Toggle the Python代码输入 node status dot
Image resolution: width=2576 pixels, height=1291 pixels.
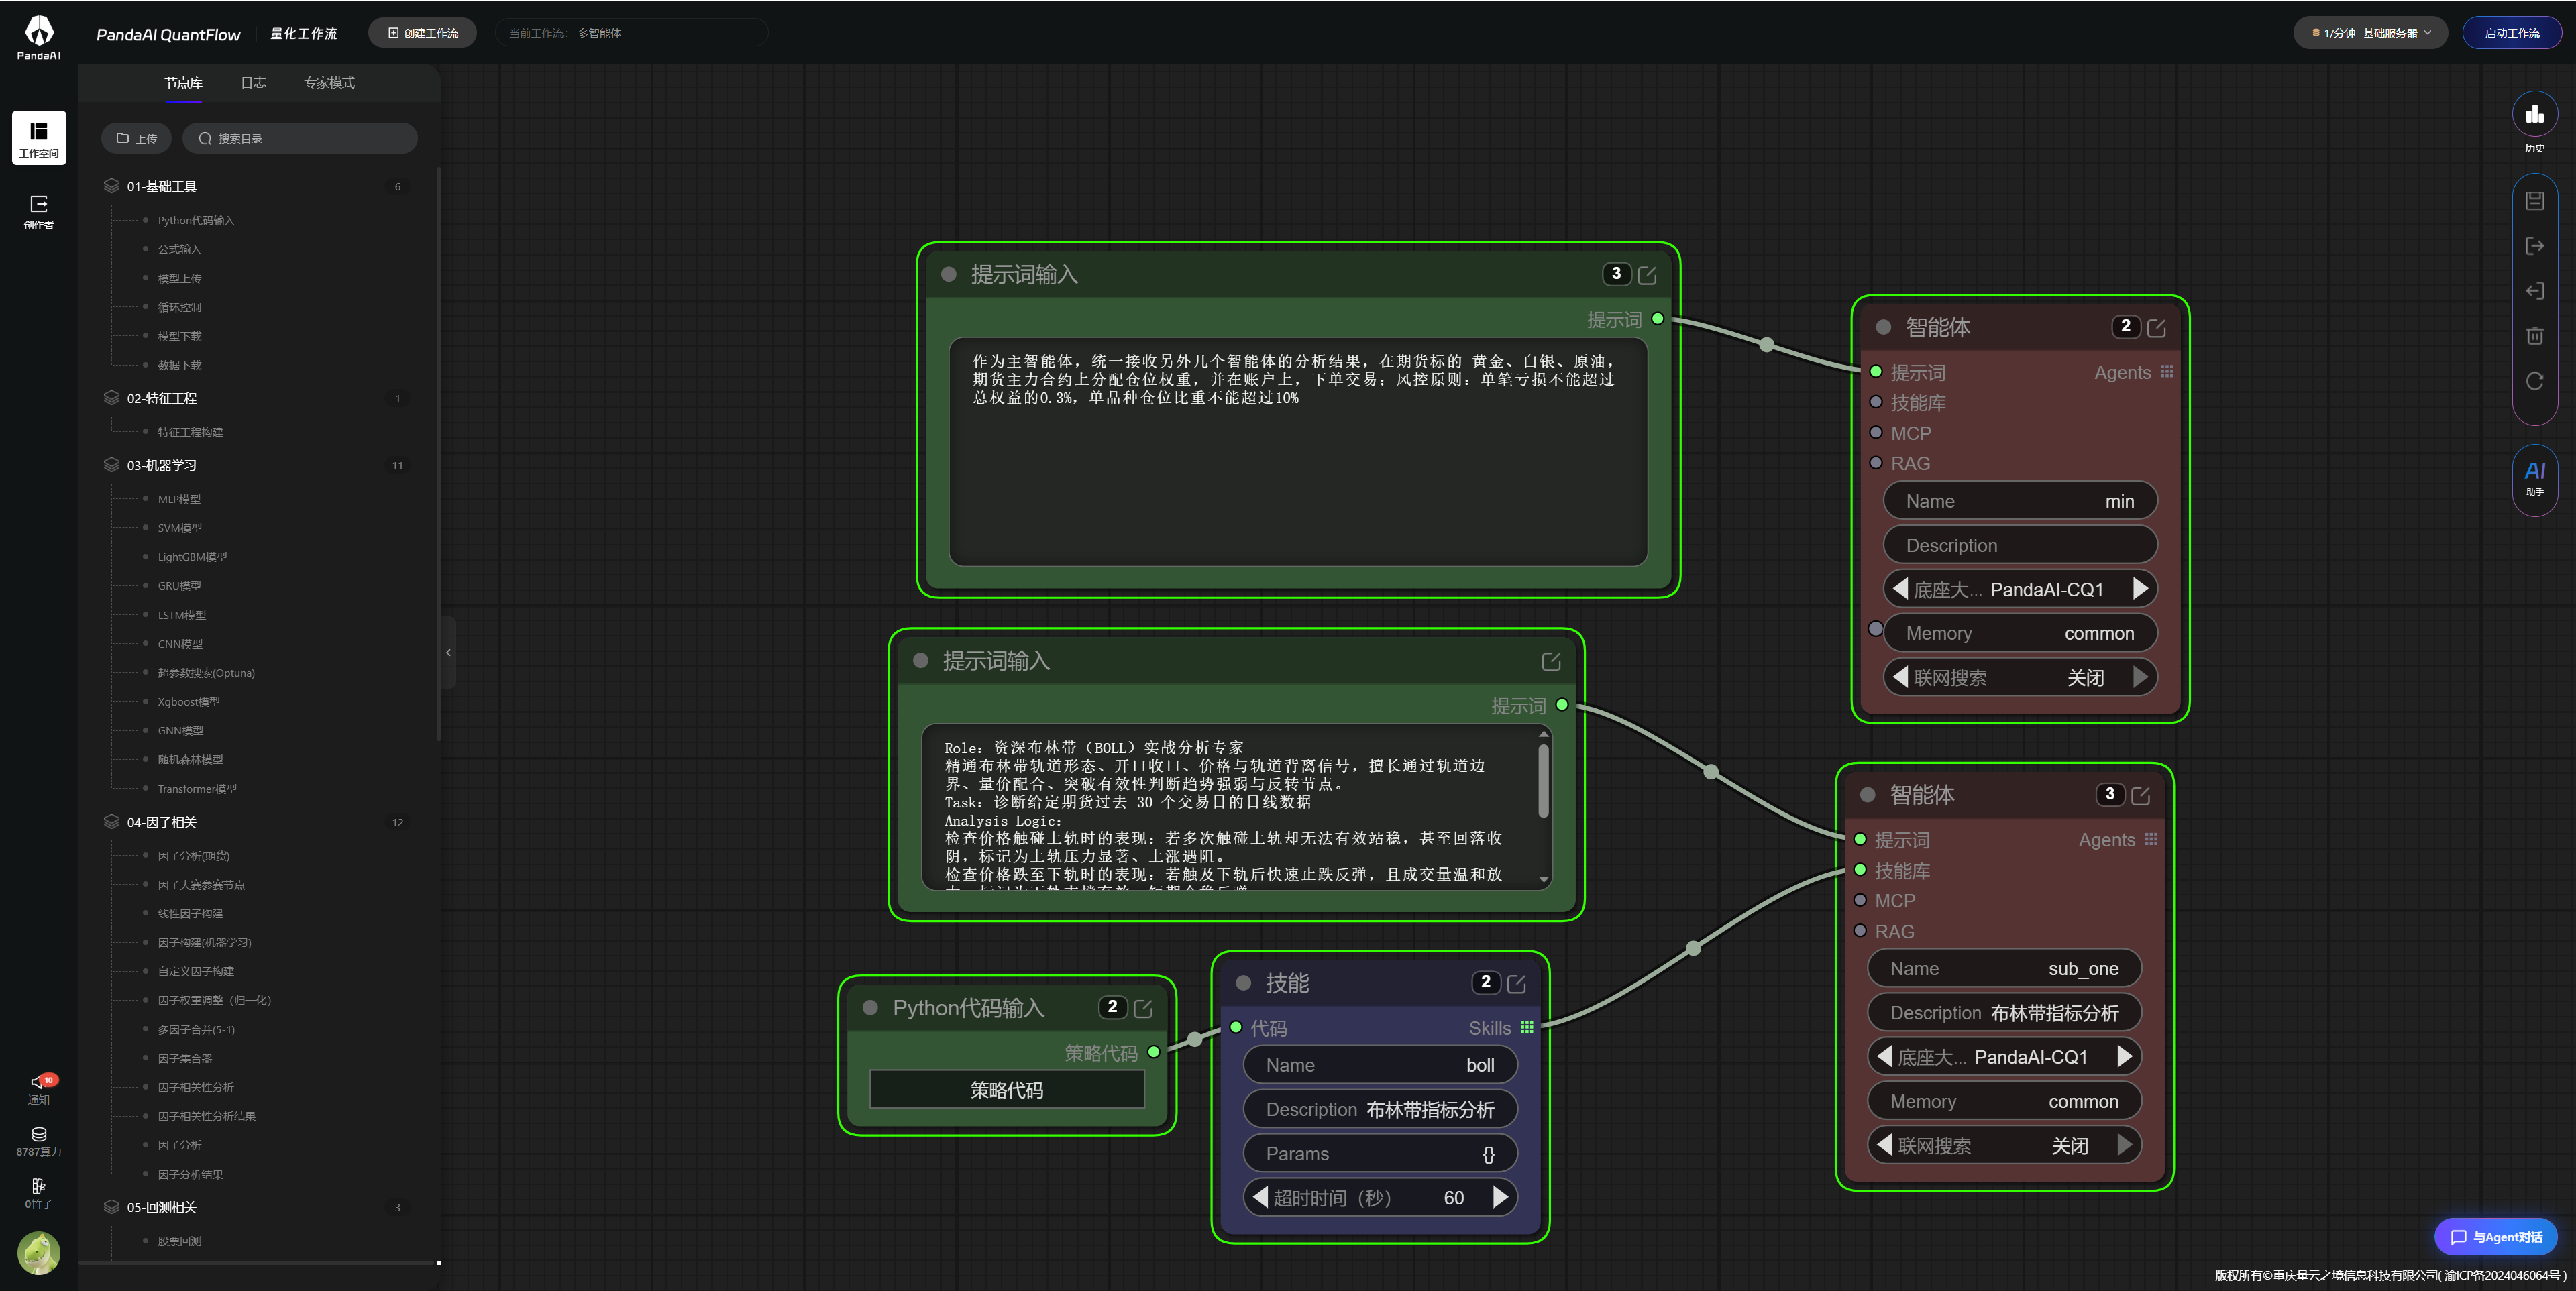tap(870, 1008)
